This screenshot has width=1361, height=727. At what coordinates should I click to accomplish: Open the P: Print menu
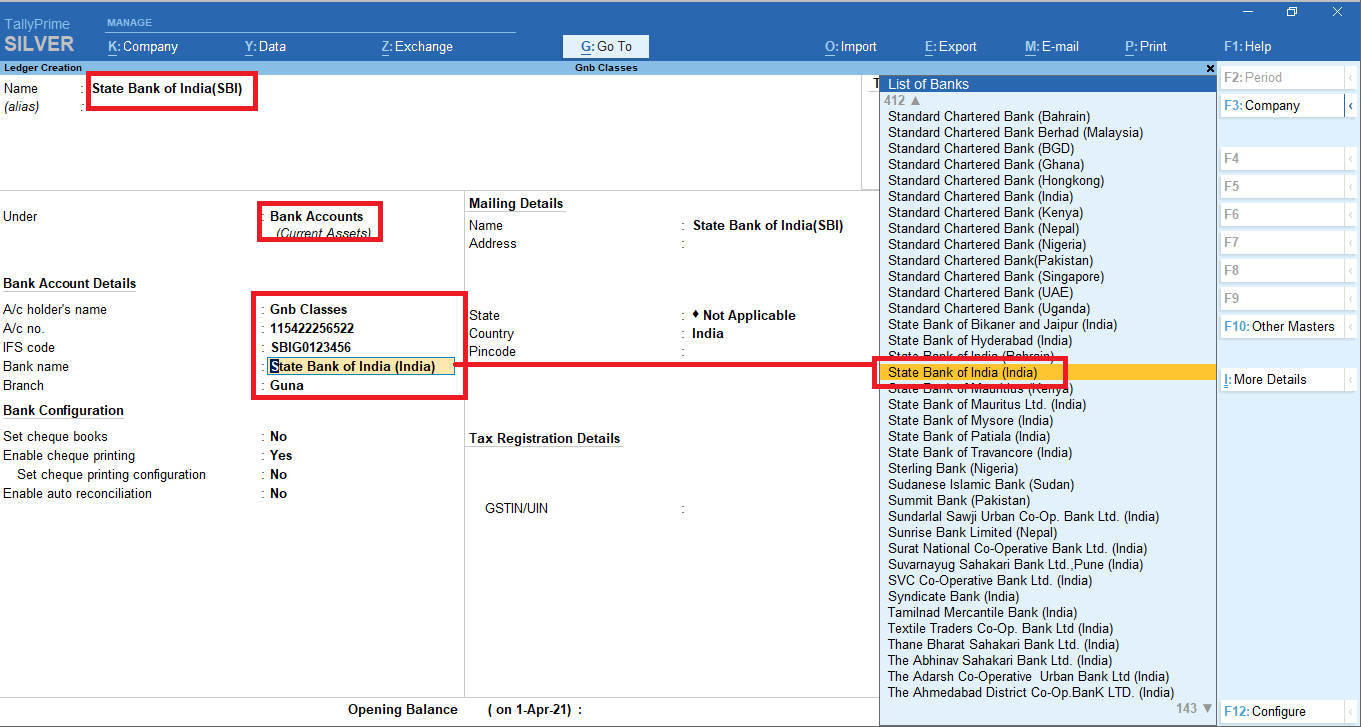tap(1144, 46)
